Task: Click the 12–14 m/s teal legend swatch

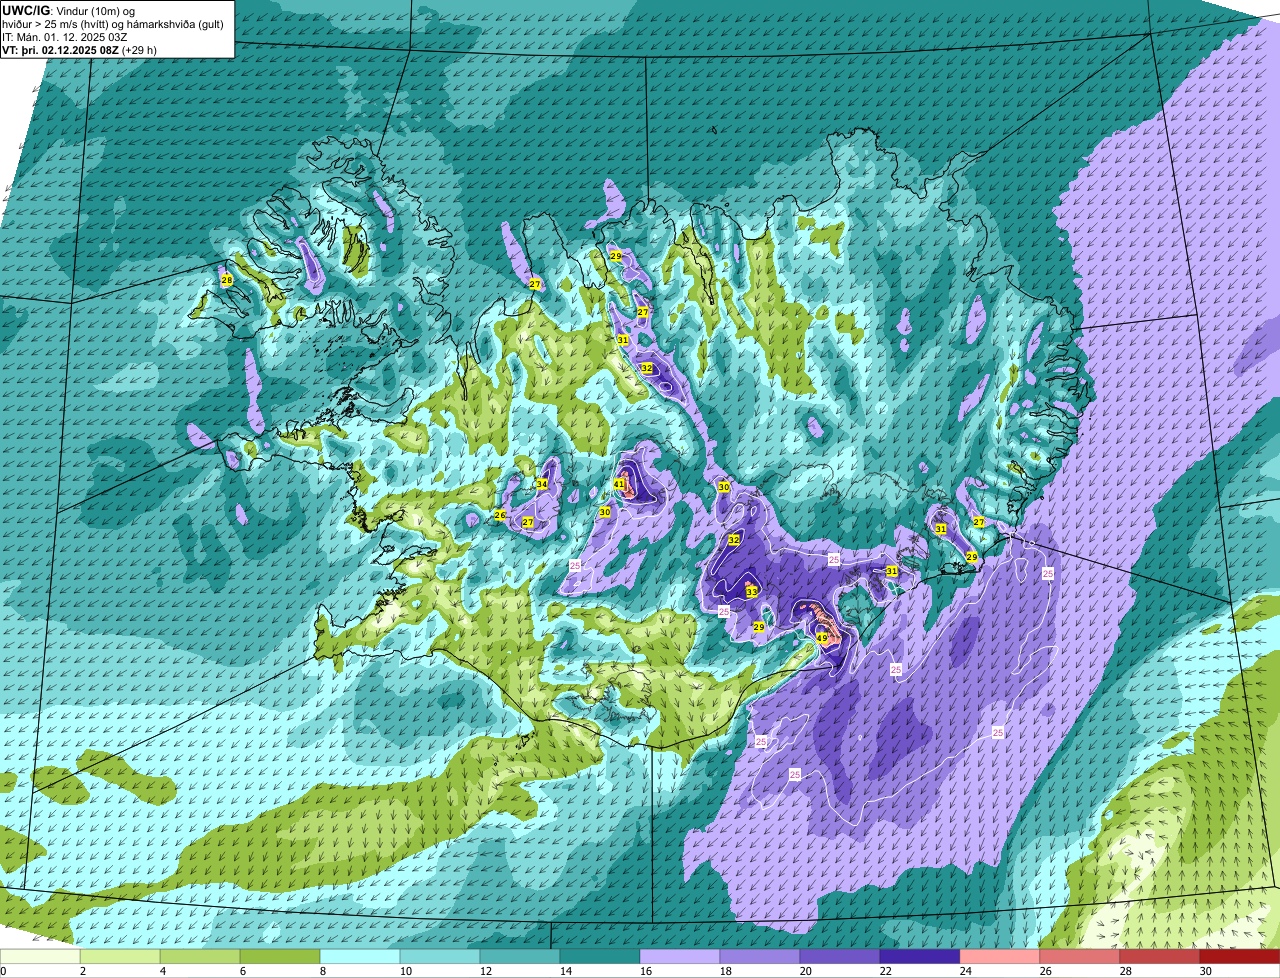Action: pyautogui.click(x=520, y=956)
